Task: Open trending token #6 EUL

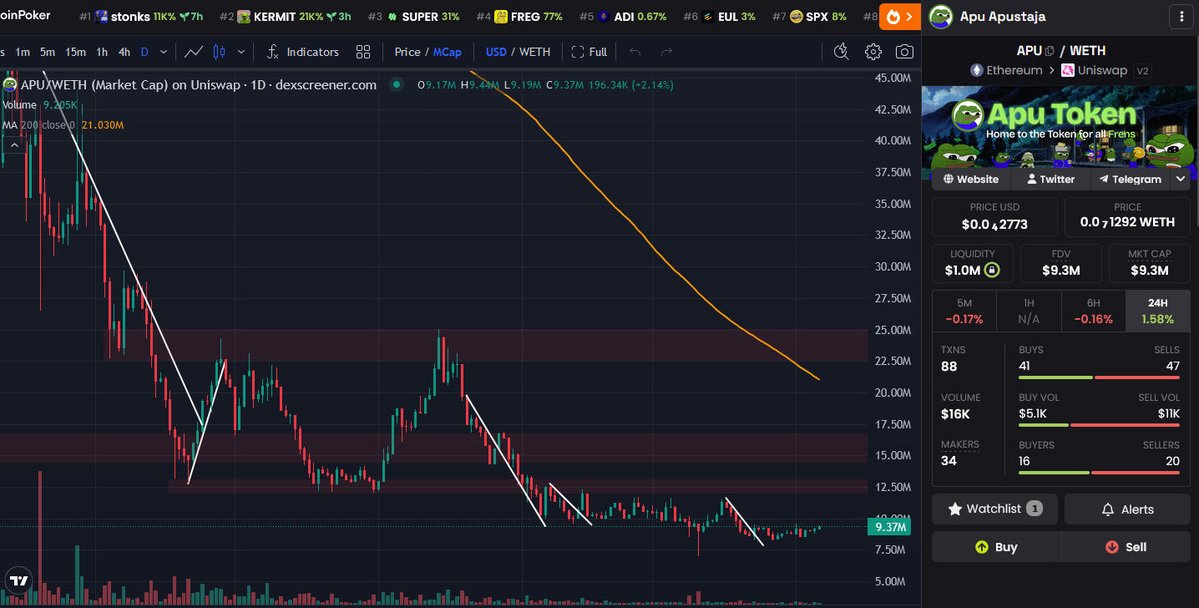Action: click(x=720, y=16)
